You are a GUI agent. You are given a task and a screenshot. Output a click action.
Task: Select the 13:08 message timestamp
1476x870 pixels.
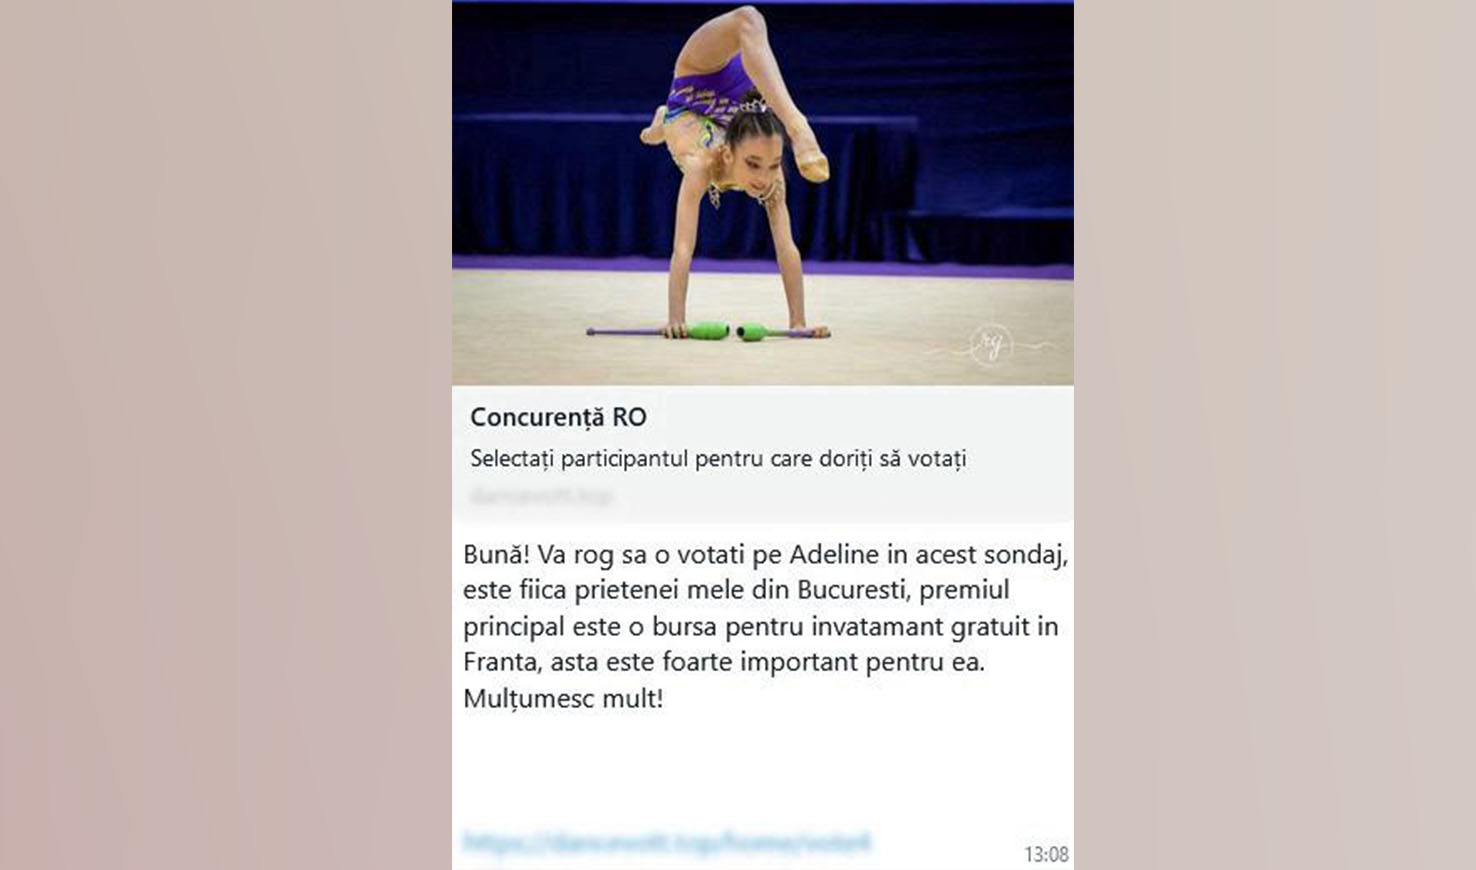click(1046, 854)
